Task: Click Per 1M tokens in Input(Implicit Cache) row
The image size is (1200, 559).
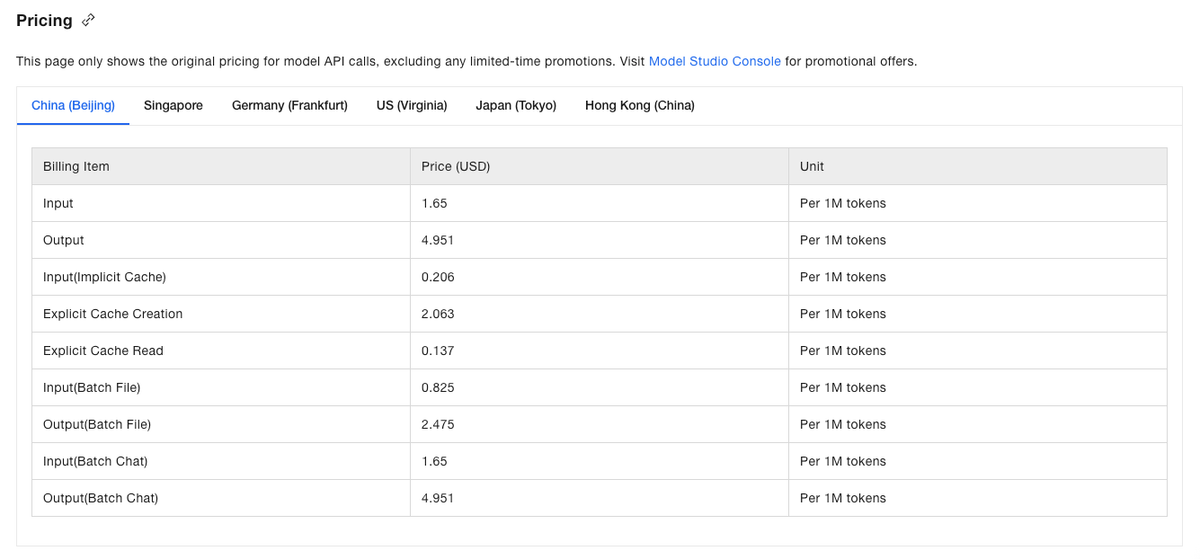Action: pos(843,277)
